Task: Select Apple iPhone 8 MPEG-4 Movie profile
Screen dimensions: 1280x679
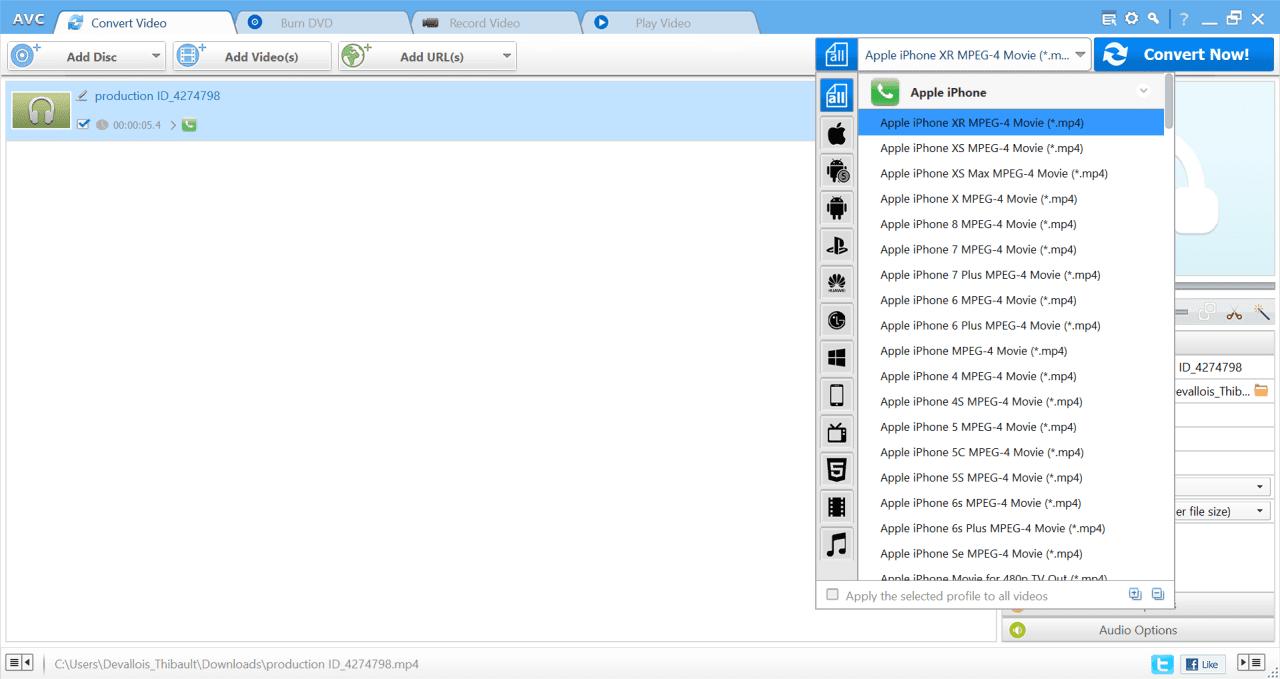Action: [1011, 224]
